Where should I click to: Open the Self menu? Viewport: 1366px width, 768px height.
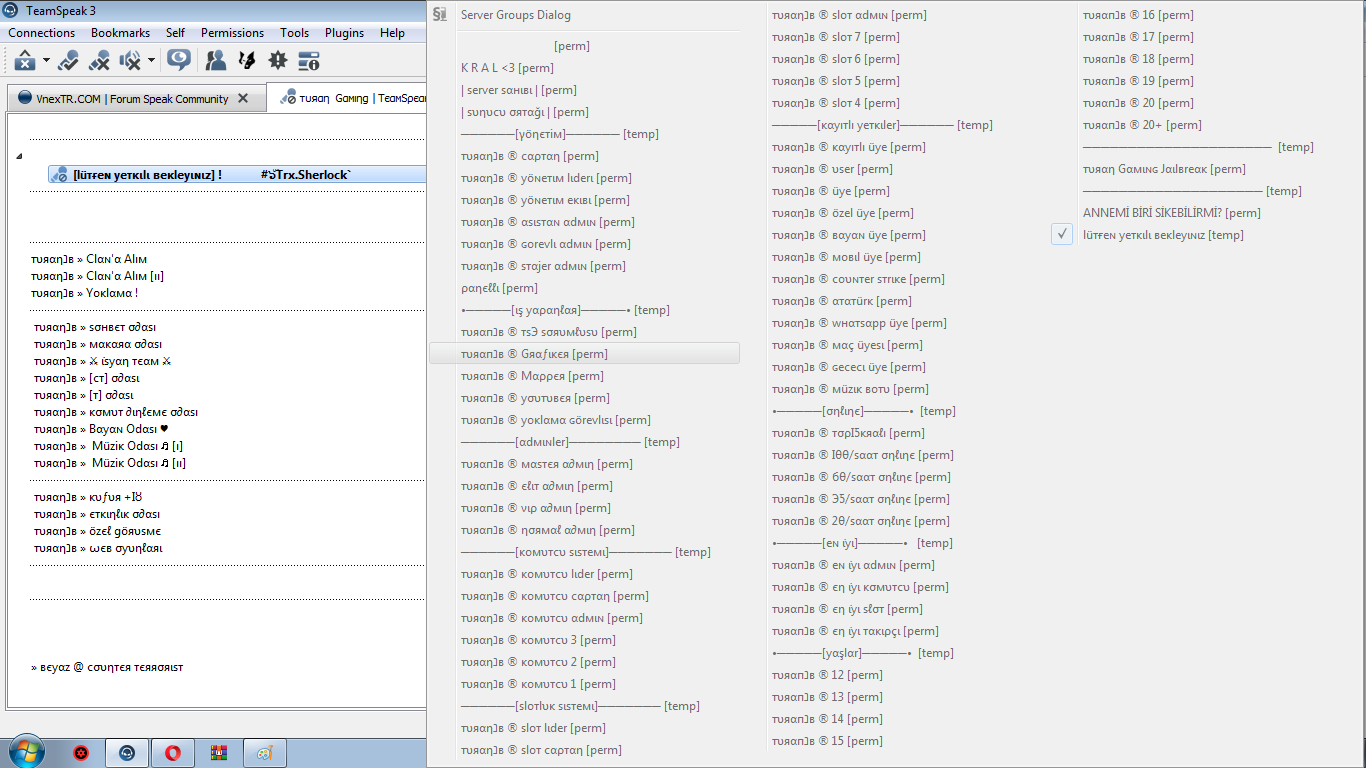(x=175, y=33)
